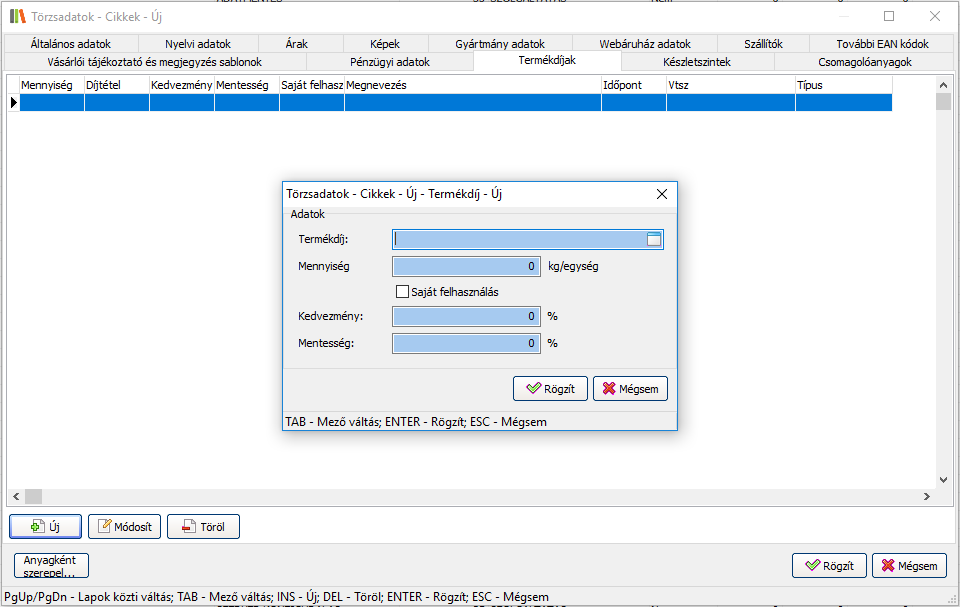Image resolution: width=960 pixels, height=607 pixels.
Task: Click the app logo icon in title bar
Action: click(x=17, y=16)
